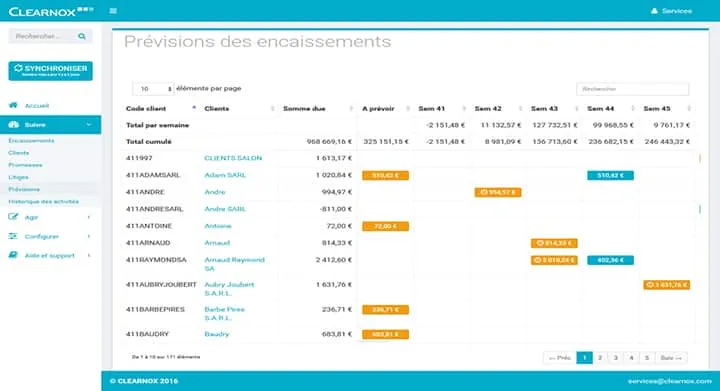The width and height of the screenshot is (720, 391).
Task: Click the sync arrows icon on Synchroniser
Action: (18, 68)
